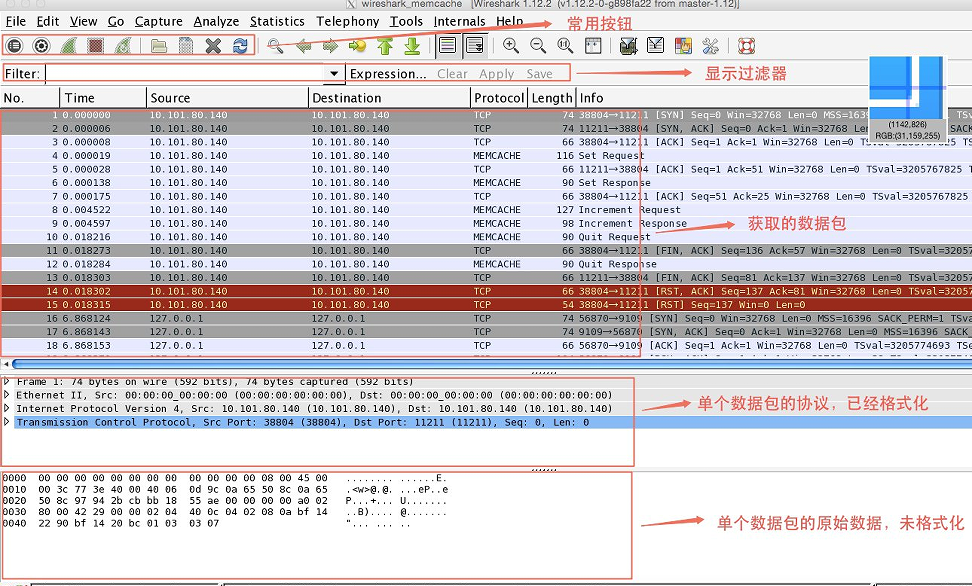Expand the Internet Protocol Version 4 node
972x586 pixels.
[x=6, y=409]
